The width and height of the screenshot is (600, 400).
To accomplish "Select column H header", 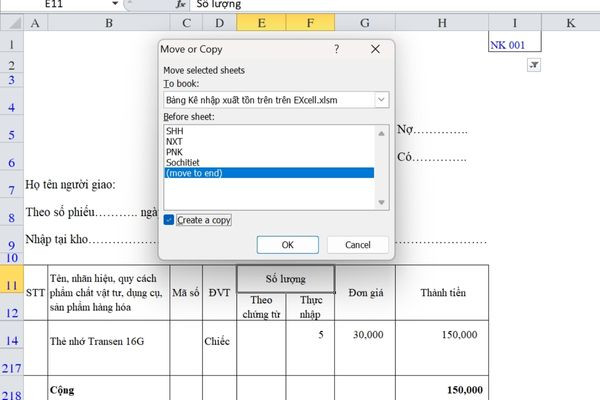I will (x=442, y=23).
